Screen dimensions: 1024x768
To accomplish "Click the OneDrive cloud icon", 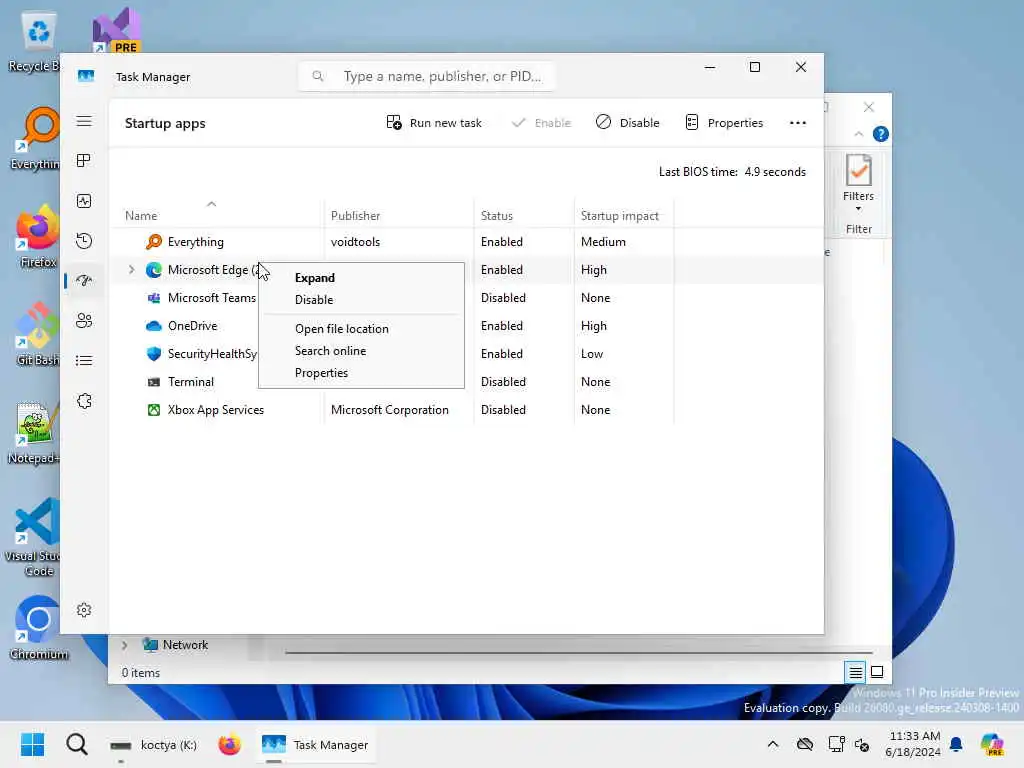I will (153, 326).
